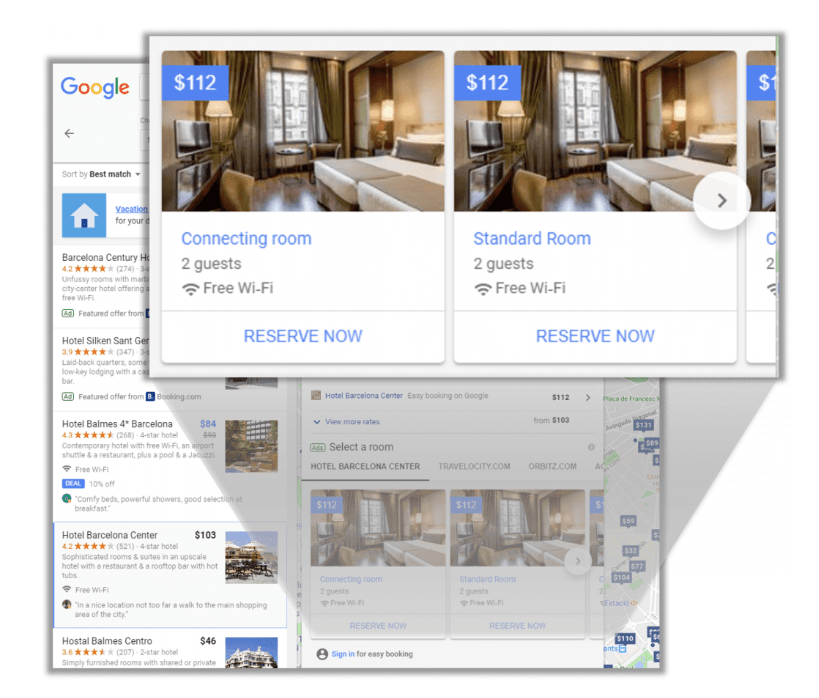Click Hostal Balmes Centro thumbnail photo
Viewport: 819px width, 698px height.
[251, 653]
